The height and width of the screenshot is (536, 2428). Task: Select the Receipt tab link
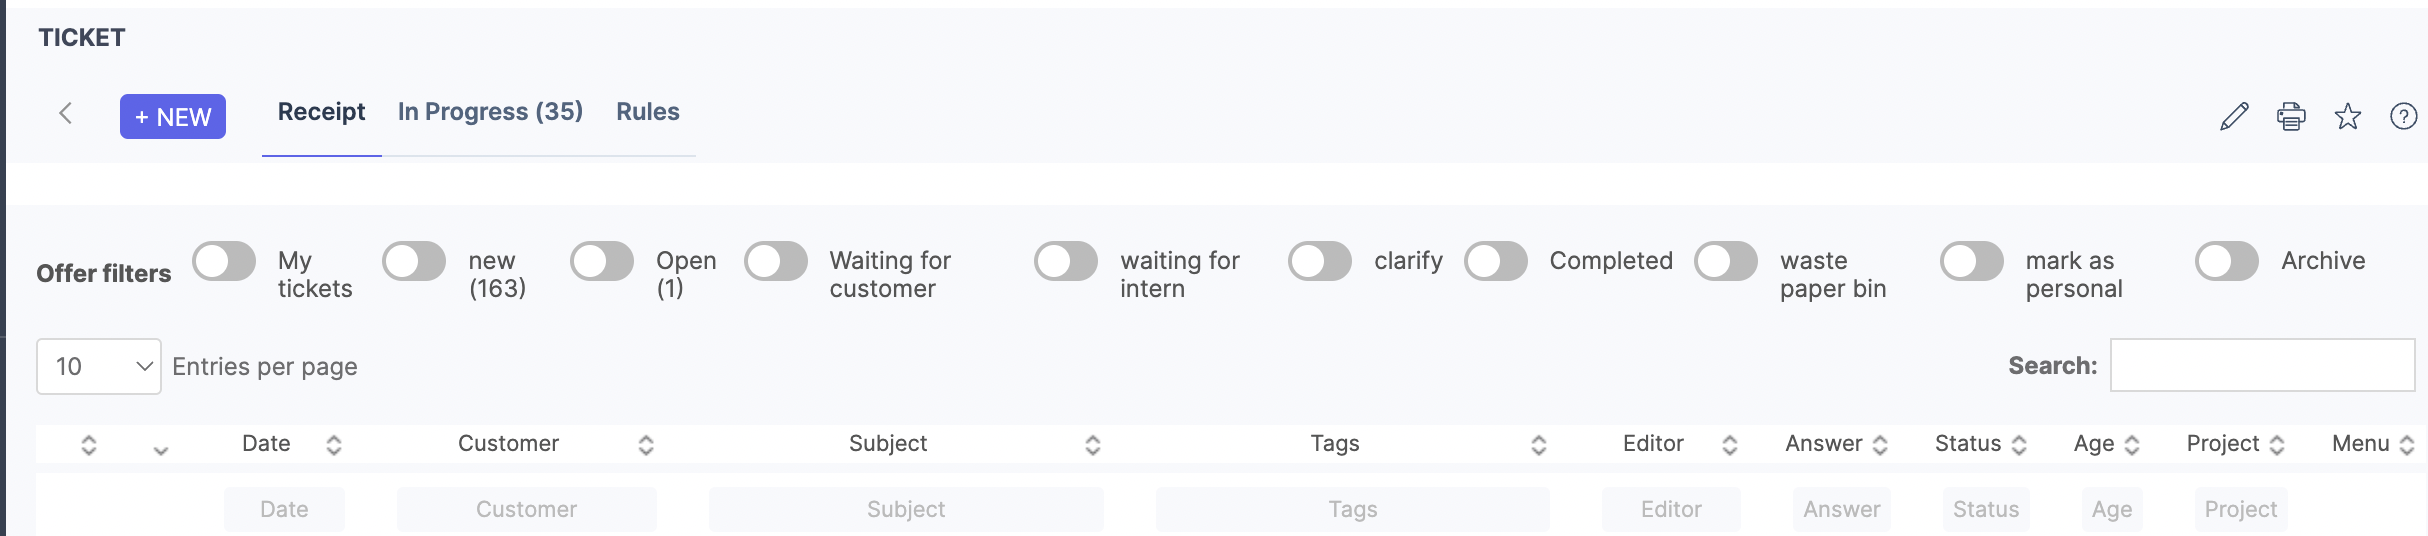point(321,112)
